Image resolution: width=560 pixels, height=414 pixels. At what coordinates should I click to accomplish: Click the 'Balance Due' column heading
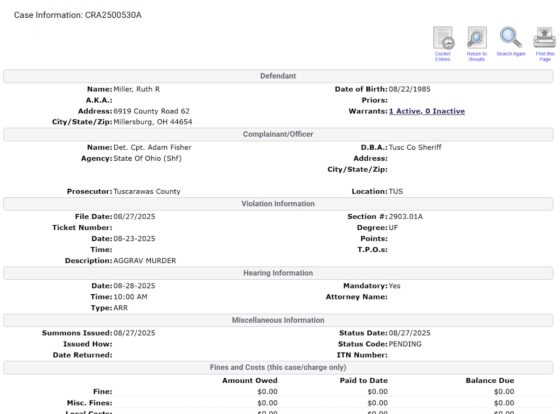[x=490, y=380]
